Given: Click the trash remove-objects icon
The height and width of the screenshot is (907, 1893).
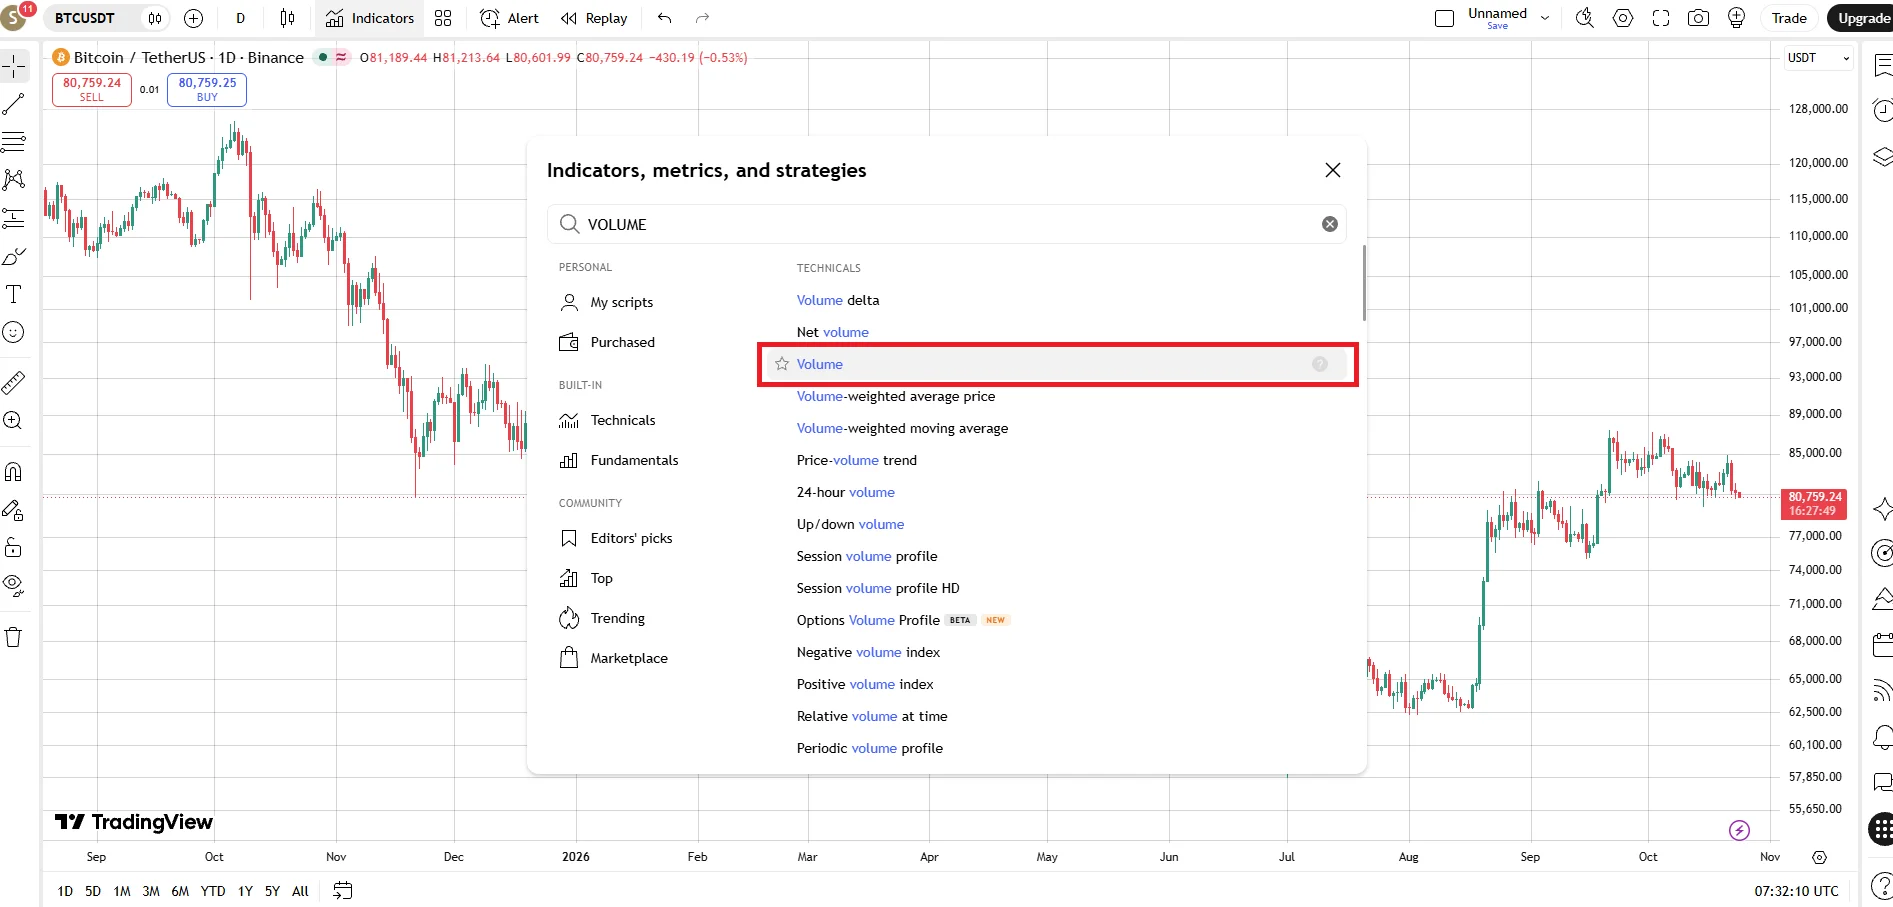Looking at the screenshot, I should pyautogui.click(x=14, y=637).
